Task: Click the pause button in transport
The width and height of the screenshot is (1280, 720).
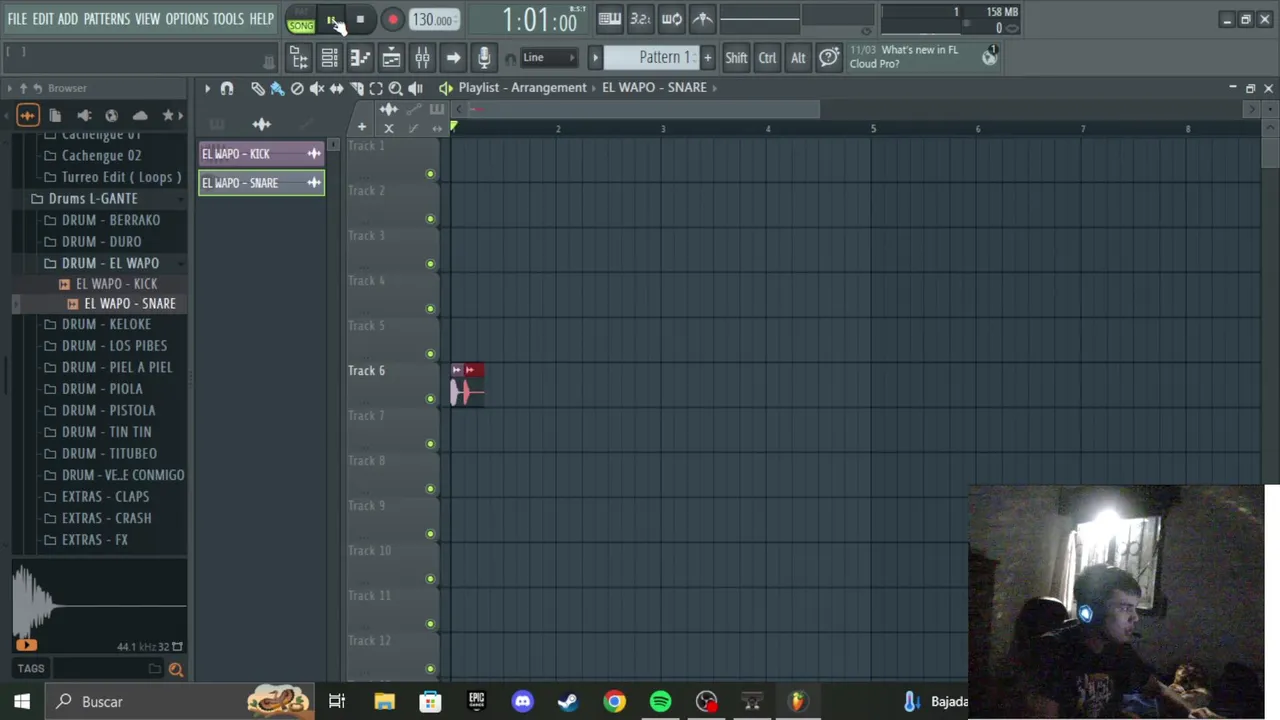Action: point(332,19)
